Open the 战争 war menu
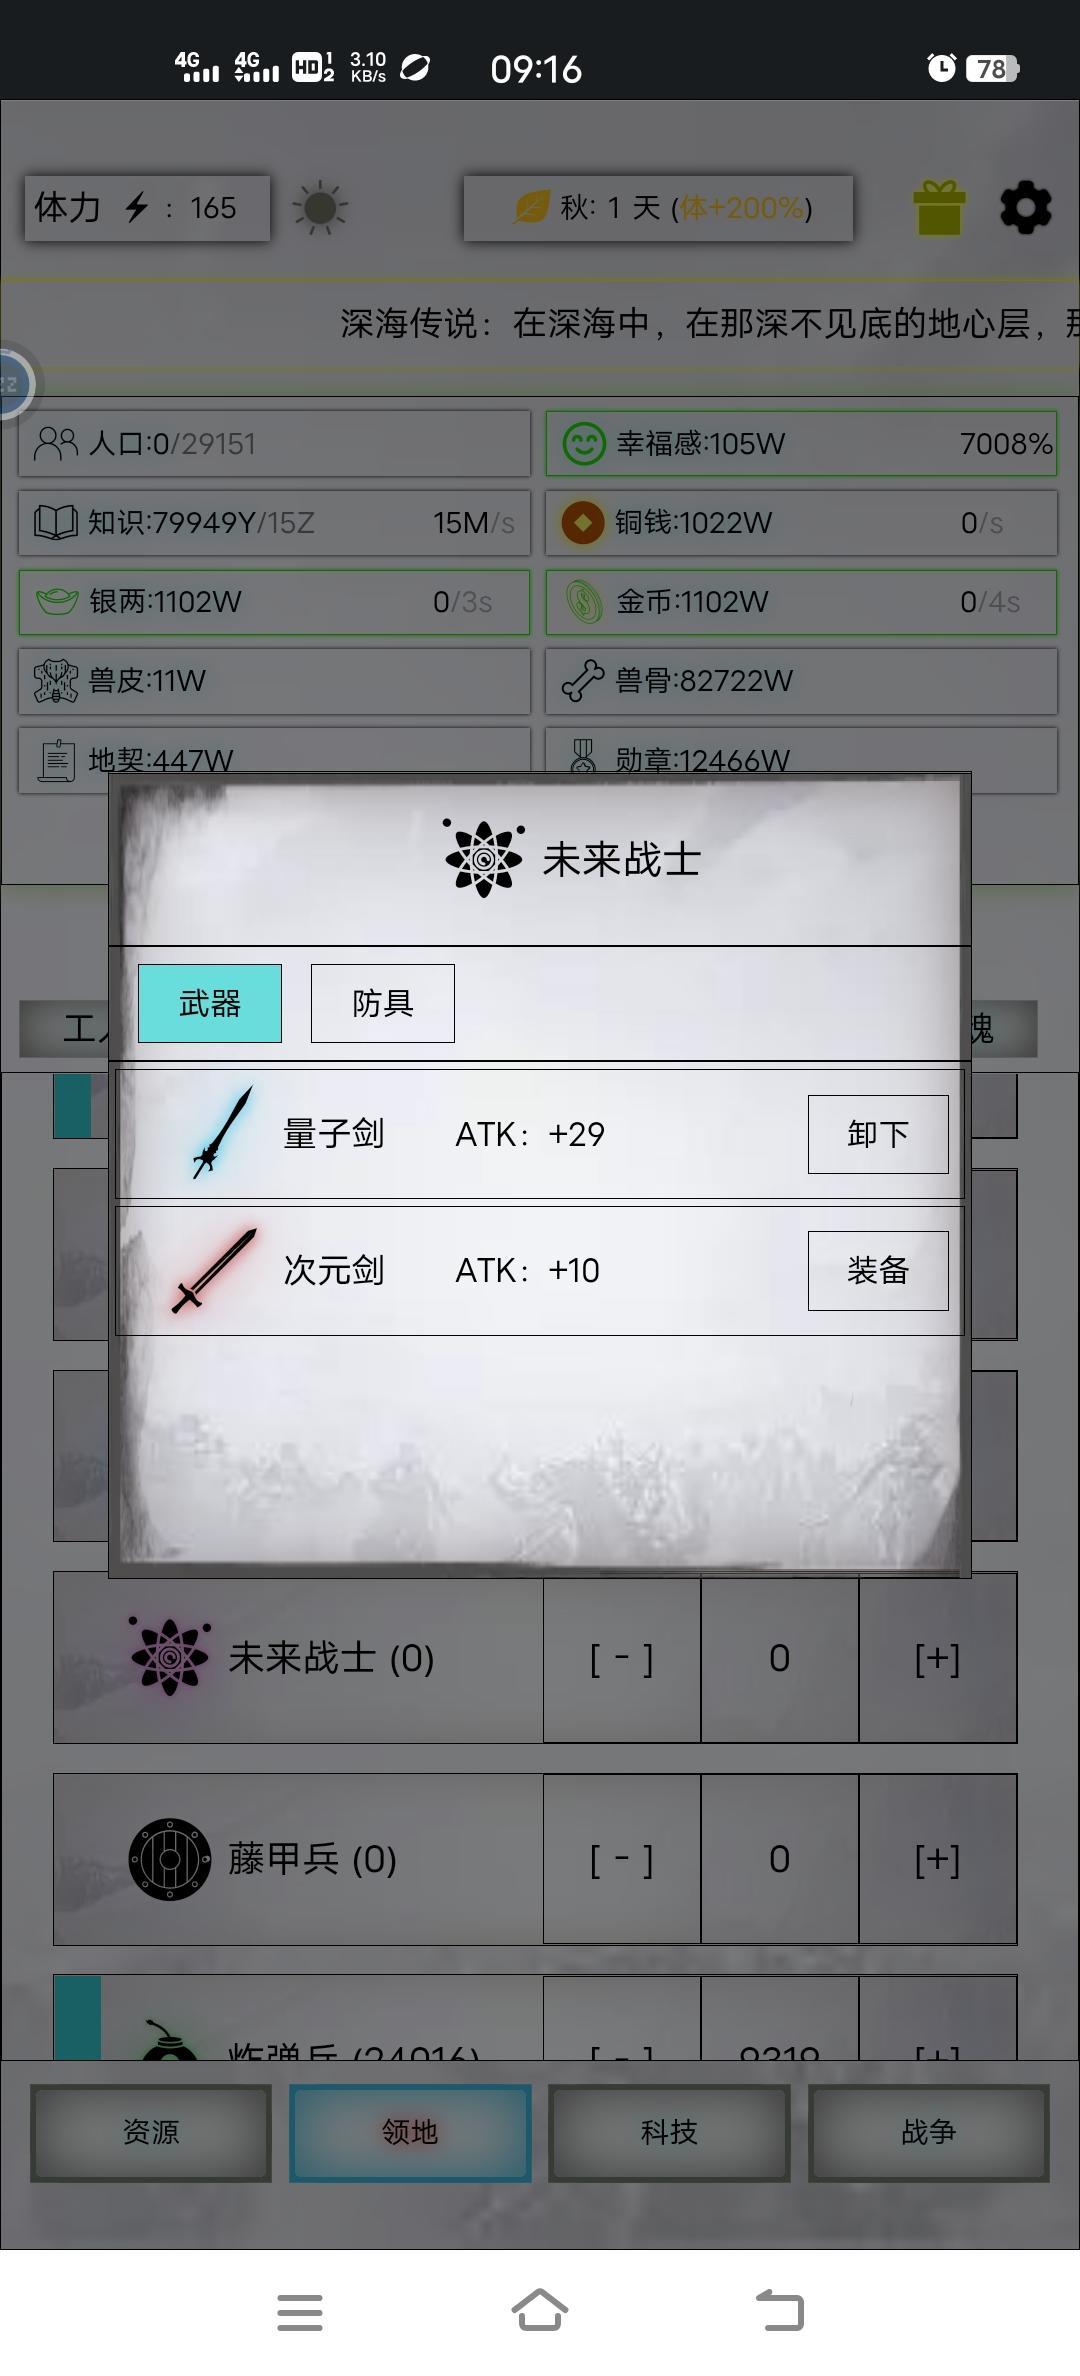This screenshot has height=2376, width=1080. click(929, 2132)
